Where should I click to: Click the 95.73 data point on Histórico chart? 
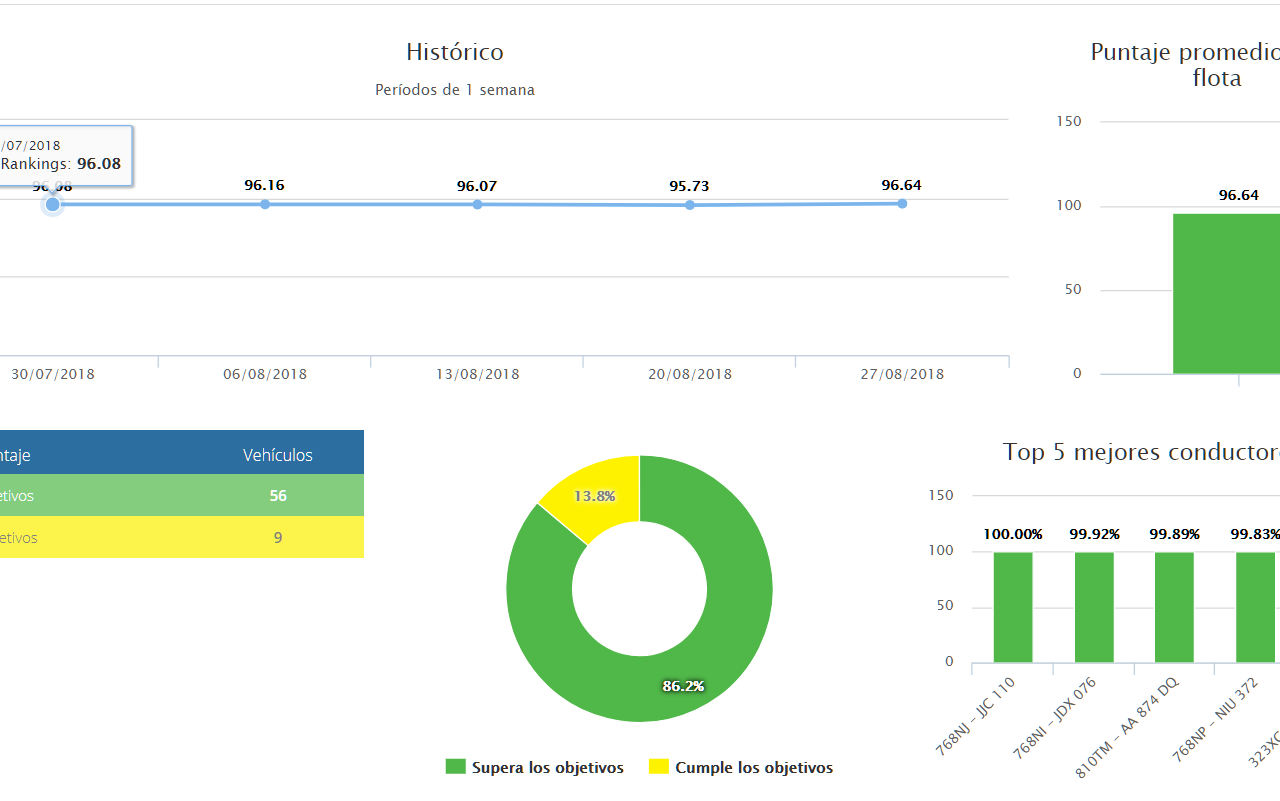pos(690,205)
